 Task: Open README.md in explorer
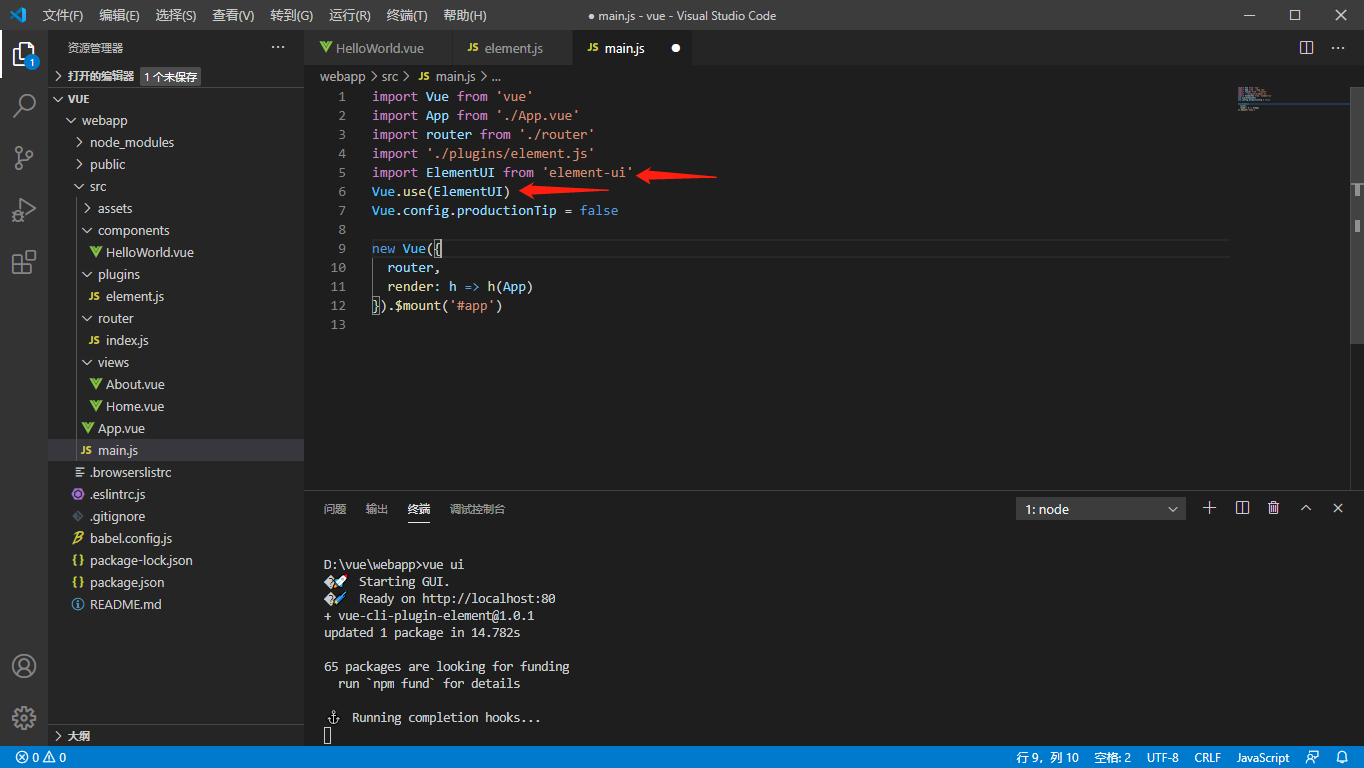point(176,604)
